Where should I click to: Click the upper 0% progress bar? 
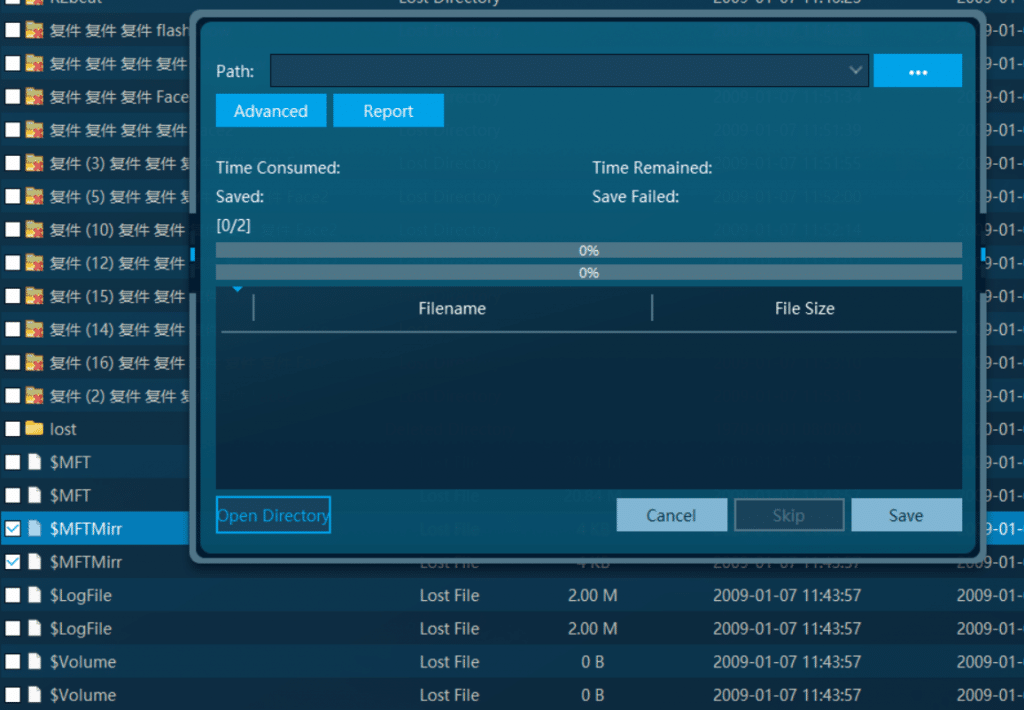588,250
